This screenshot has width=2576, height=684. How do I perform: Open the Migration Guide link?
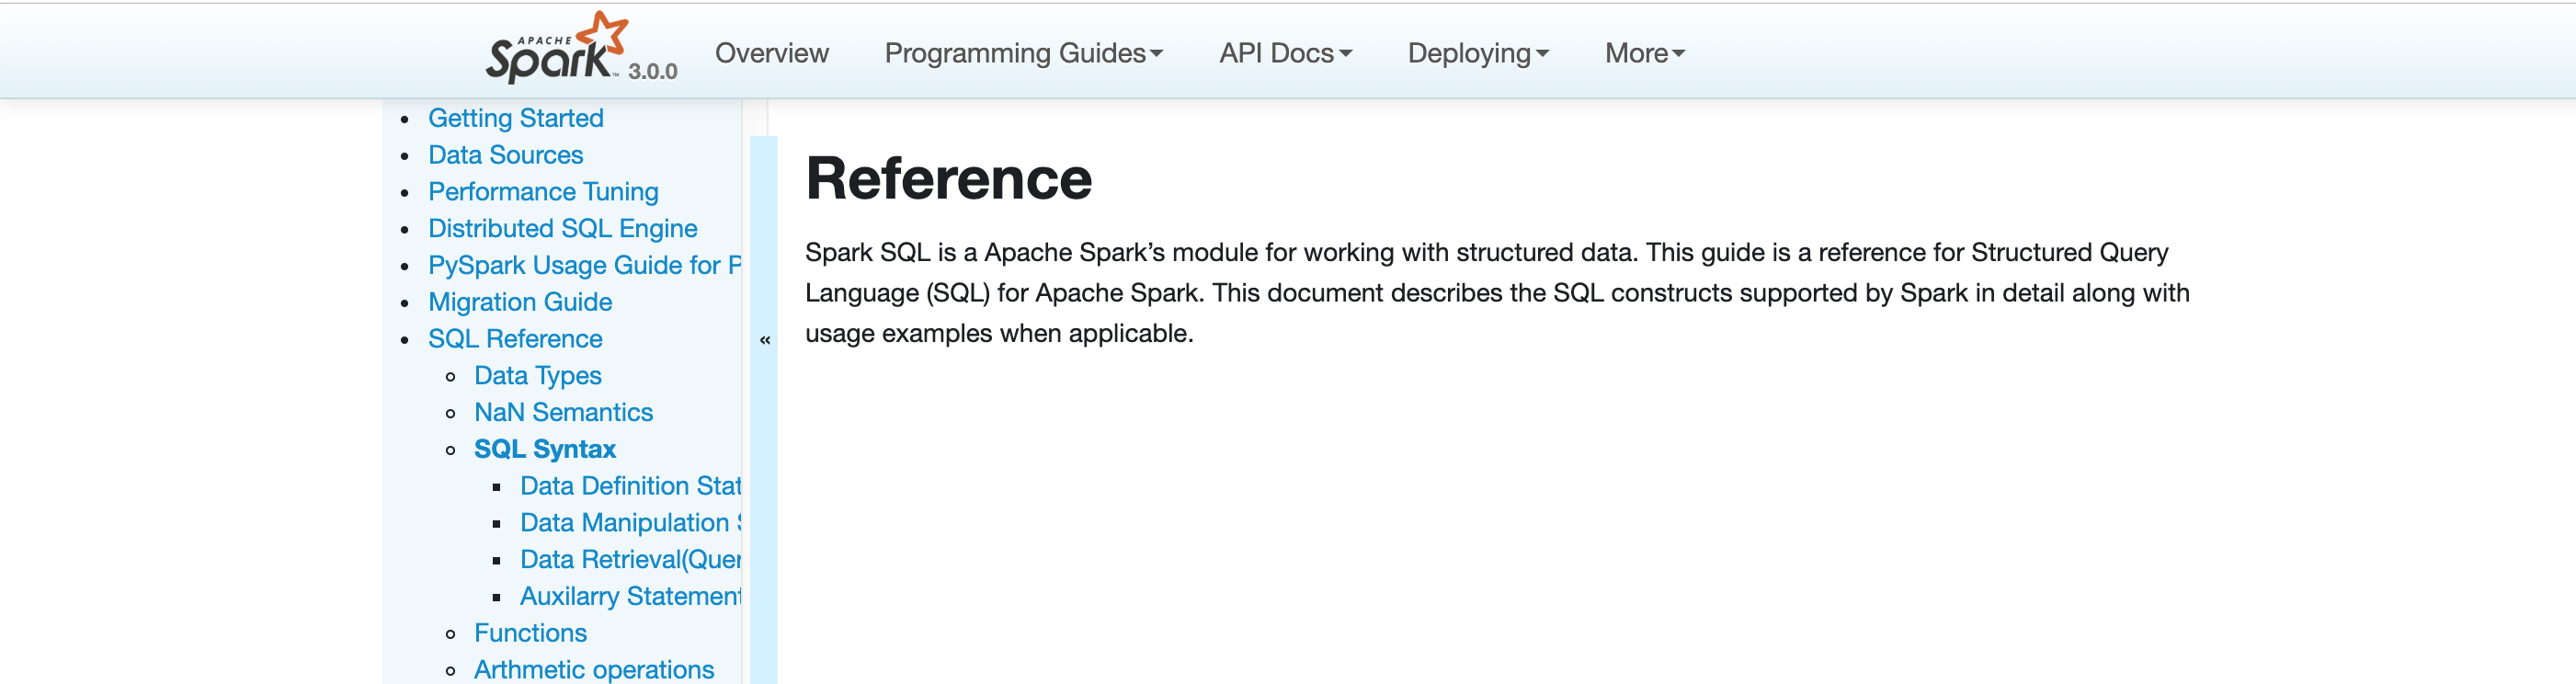520,302
